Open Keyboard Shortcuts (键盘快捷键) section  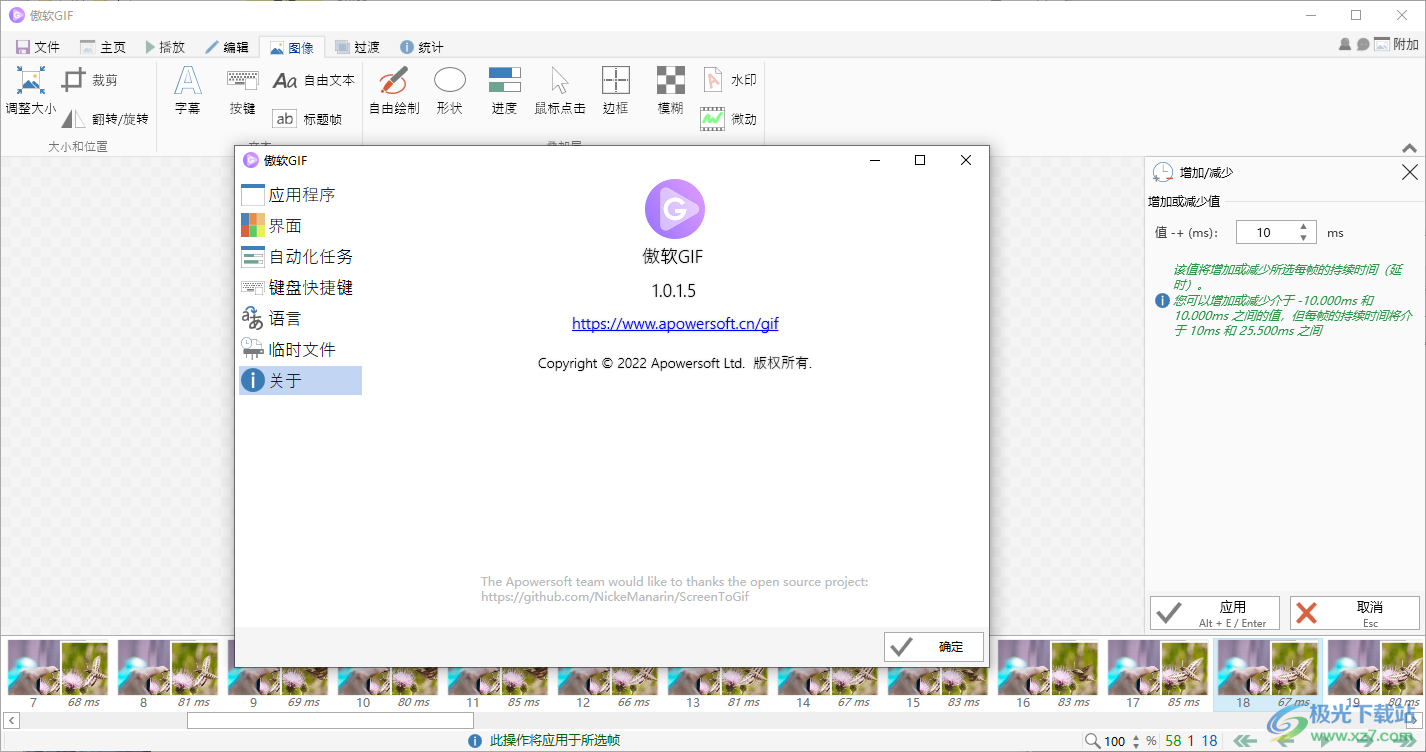pos(300,288)
